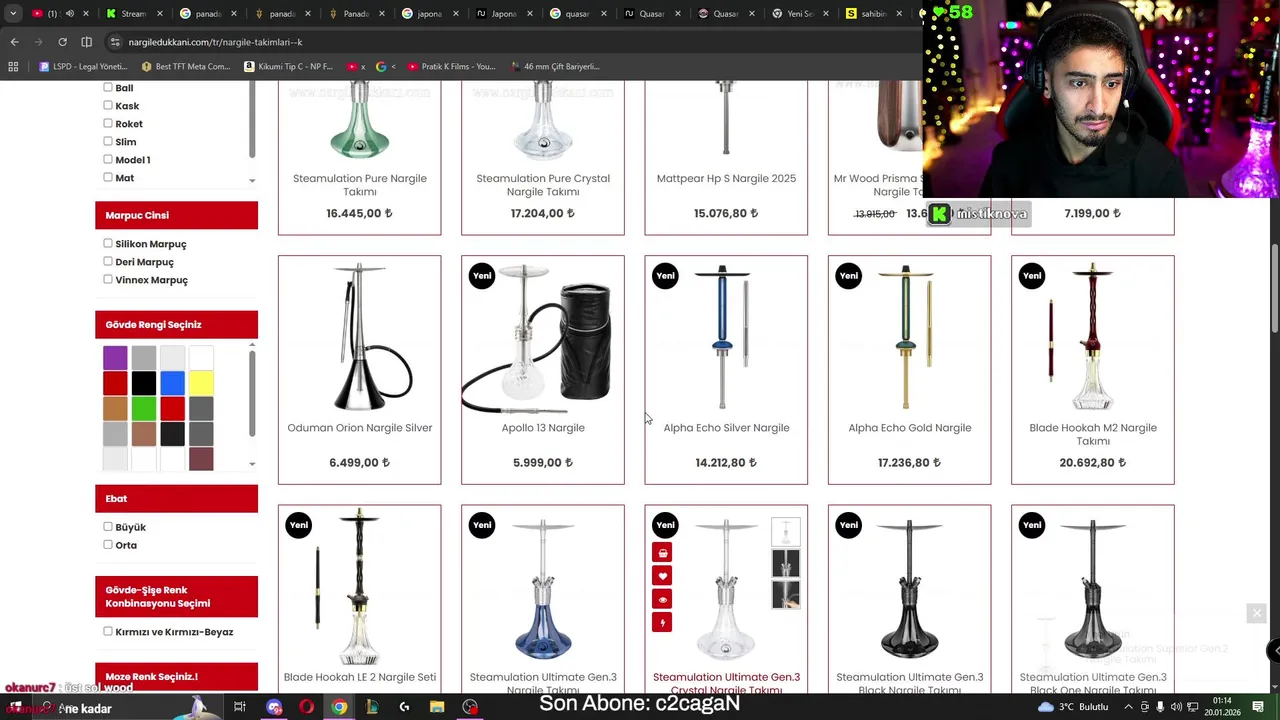Image resolution: width=1280 pixels, height=720 pixels.
Task: Mute the YouTube tab via its speaker icon
Action: coord(69,14)
